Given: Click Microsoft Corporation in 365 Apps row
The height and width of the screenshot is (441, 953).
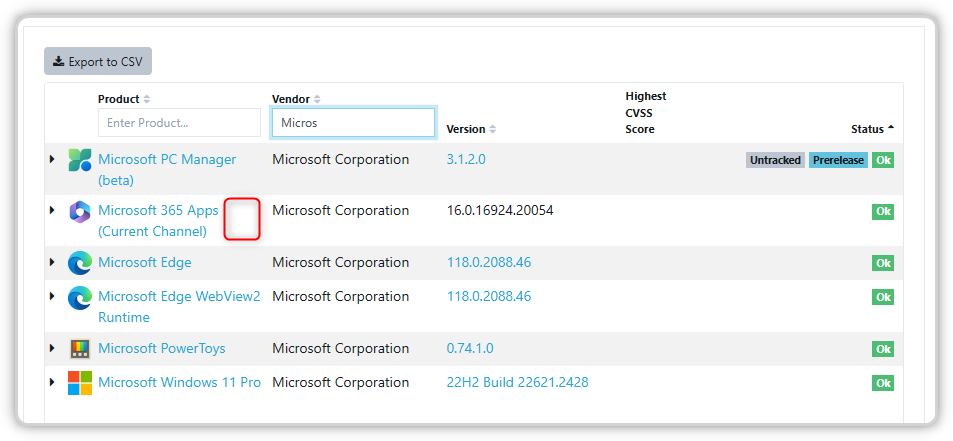Looking at the screenshot, I should click(x=340, y=210).
